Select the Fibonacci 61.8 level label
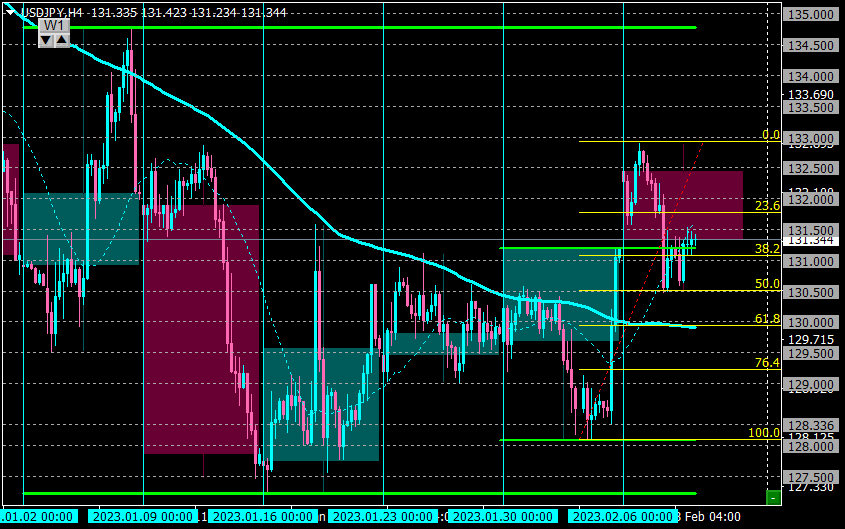The height and width of the screenshot is (529, 845). [x=767, y=319]
